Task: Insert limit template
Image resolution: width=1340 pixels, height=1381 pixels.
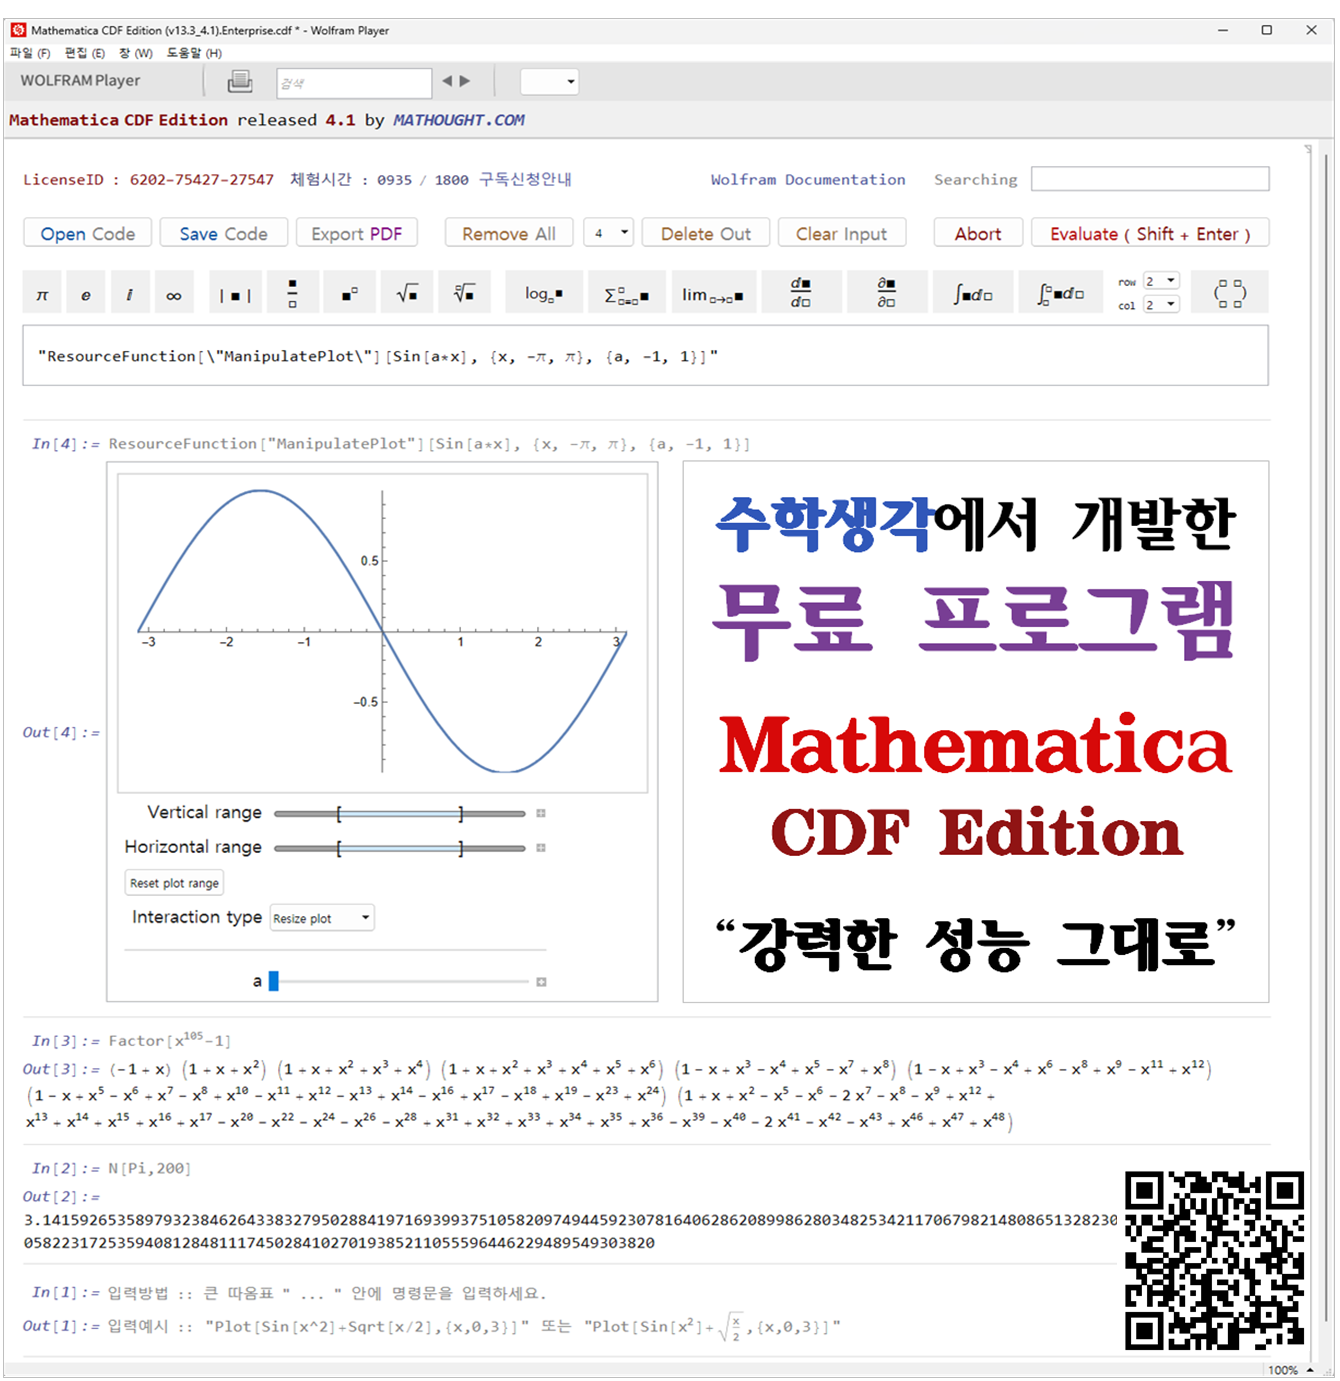Action: (x=712, y=294)
